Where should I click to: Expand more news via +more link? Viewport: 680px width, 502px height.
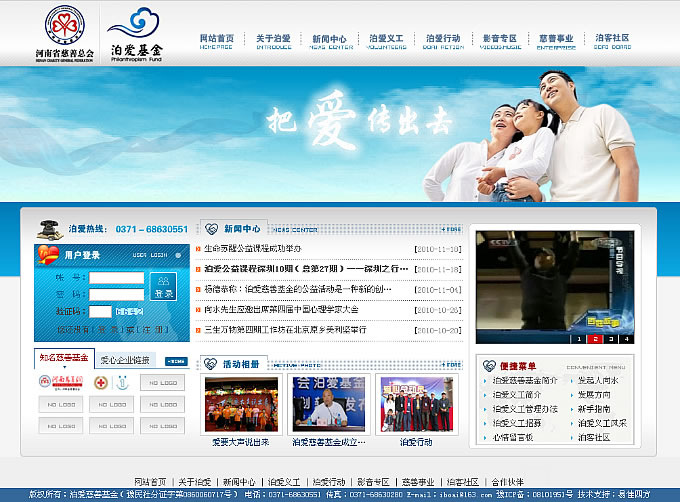pyautogui.click(x=450, y=229)
